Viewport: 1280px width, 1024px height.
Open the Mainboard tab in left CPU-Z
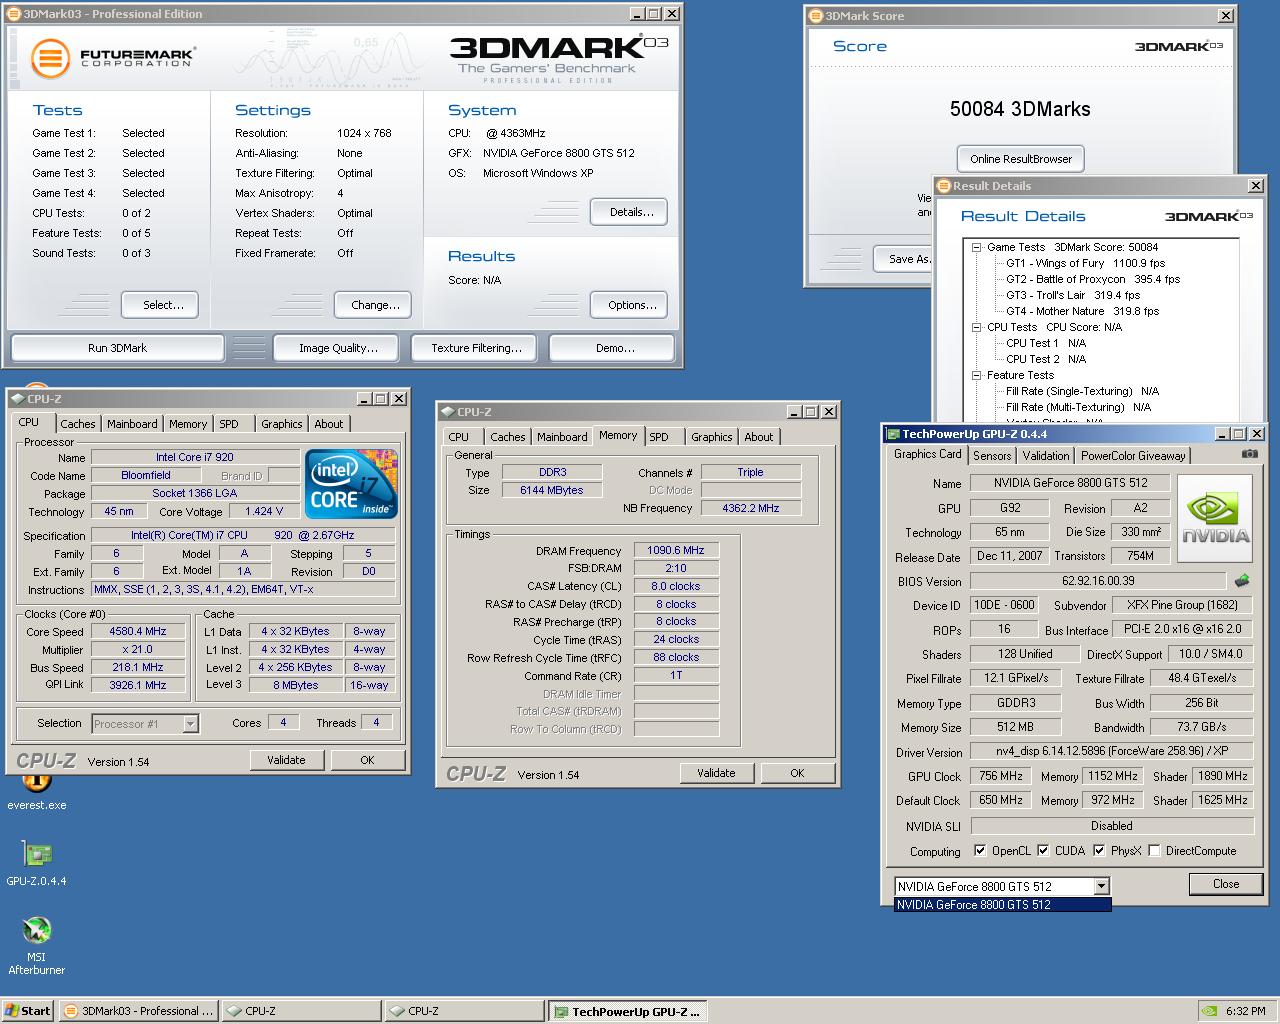click(x=132, y=424)
